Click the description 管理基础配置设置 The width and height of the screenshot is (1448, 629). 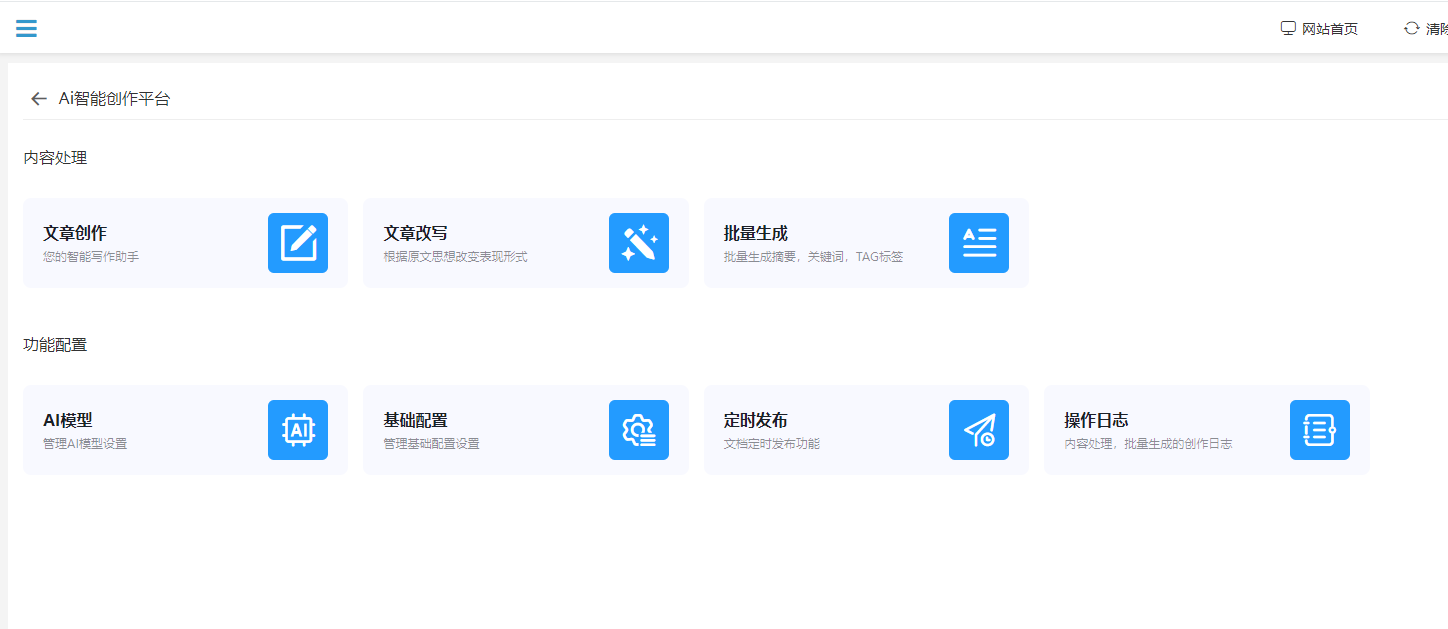coord(432,444)
